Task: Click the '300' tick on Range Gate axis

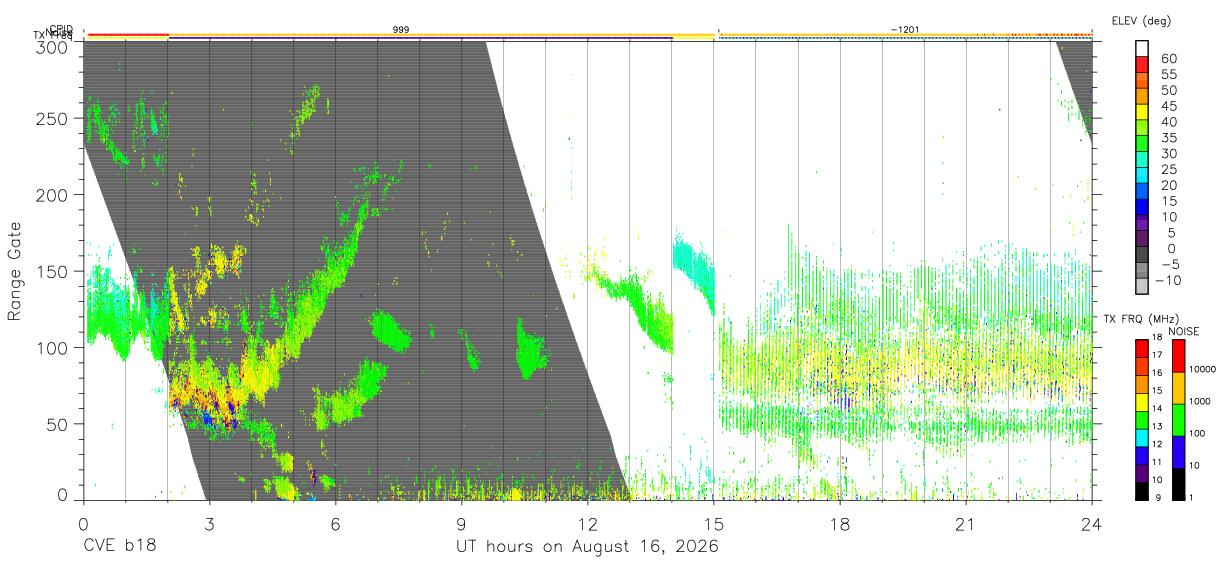Action: coord(52,46)
